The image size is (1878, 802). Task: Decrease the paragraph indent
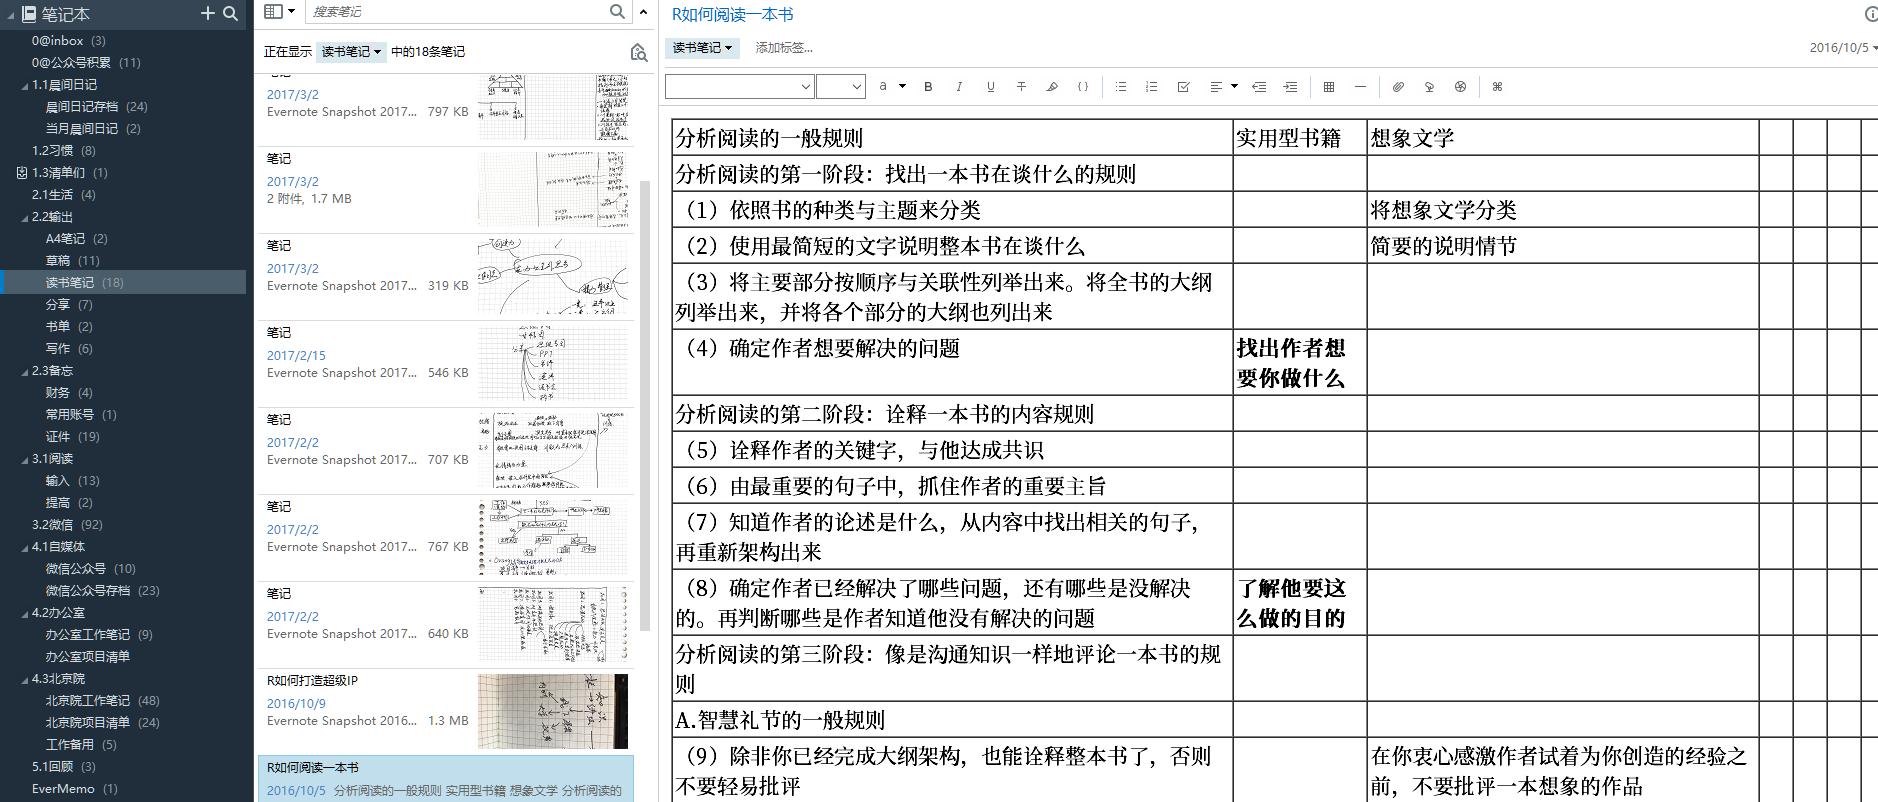click(x=1259, y=87)
